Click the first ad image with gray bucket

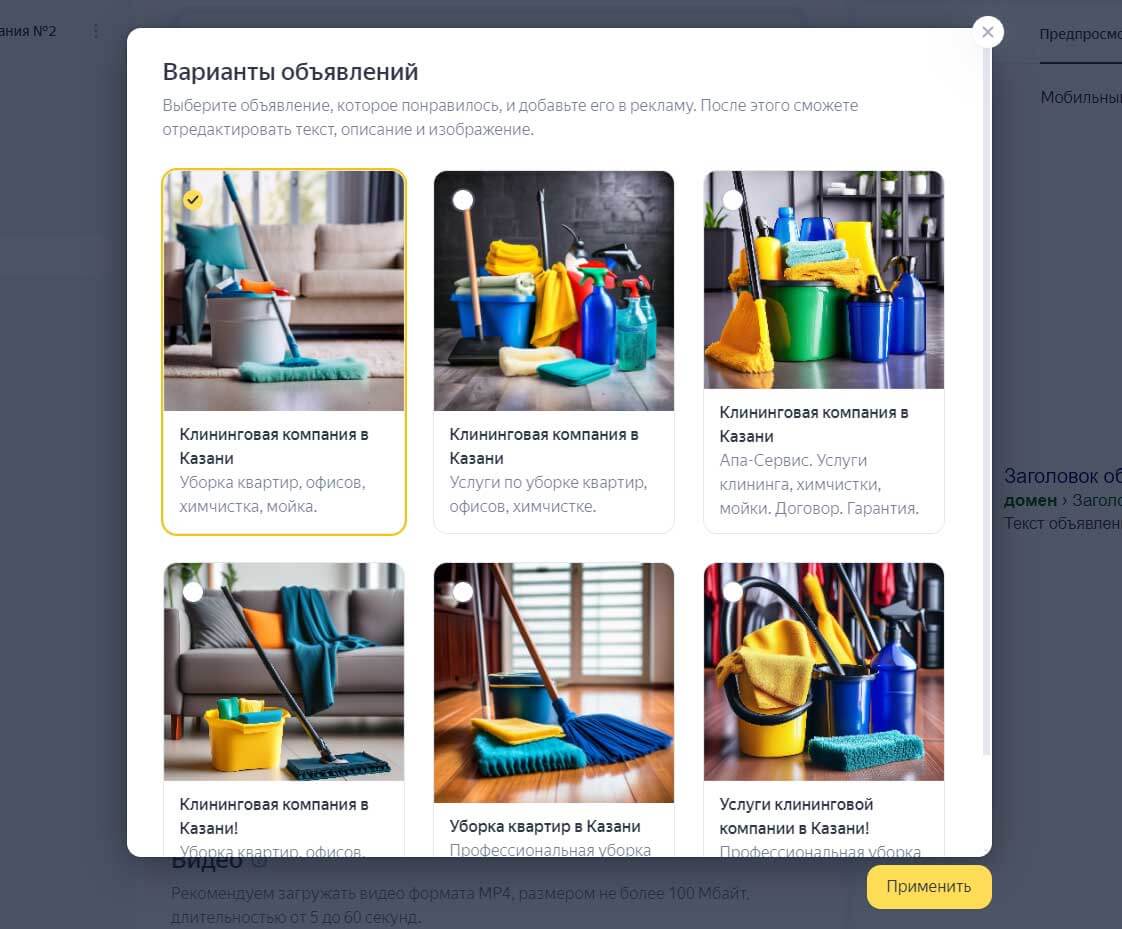(284, 291)
